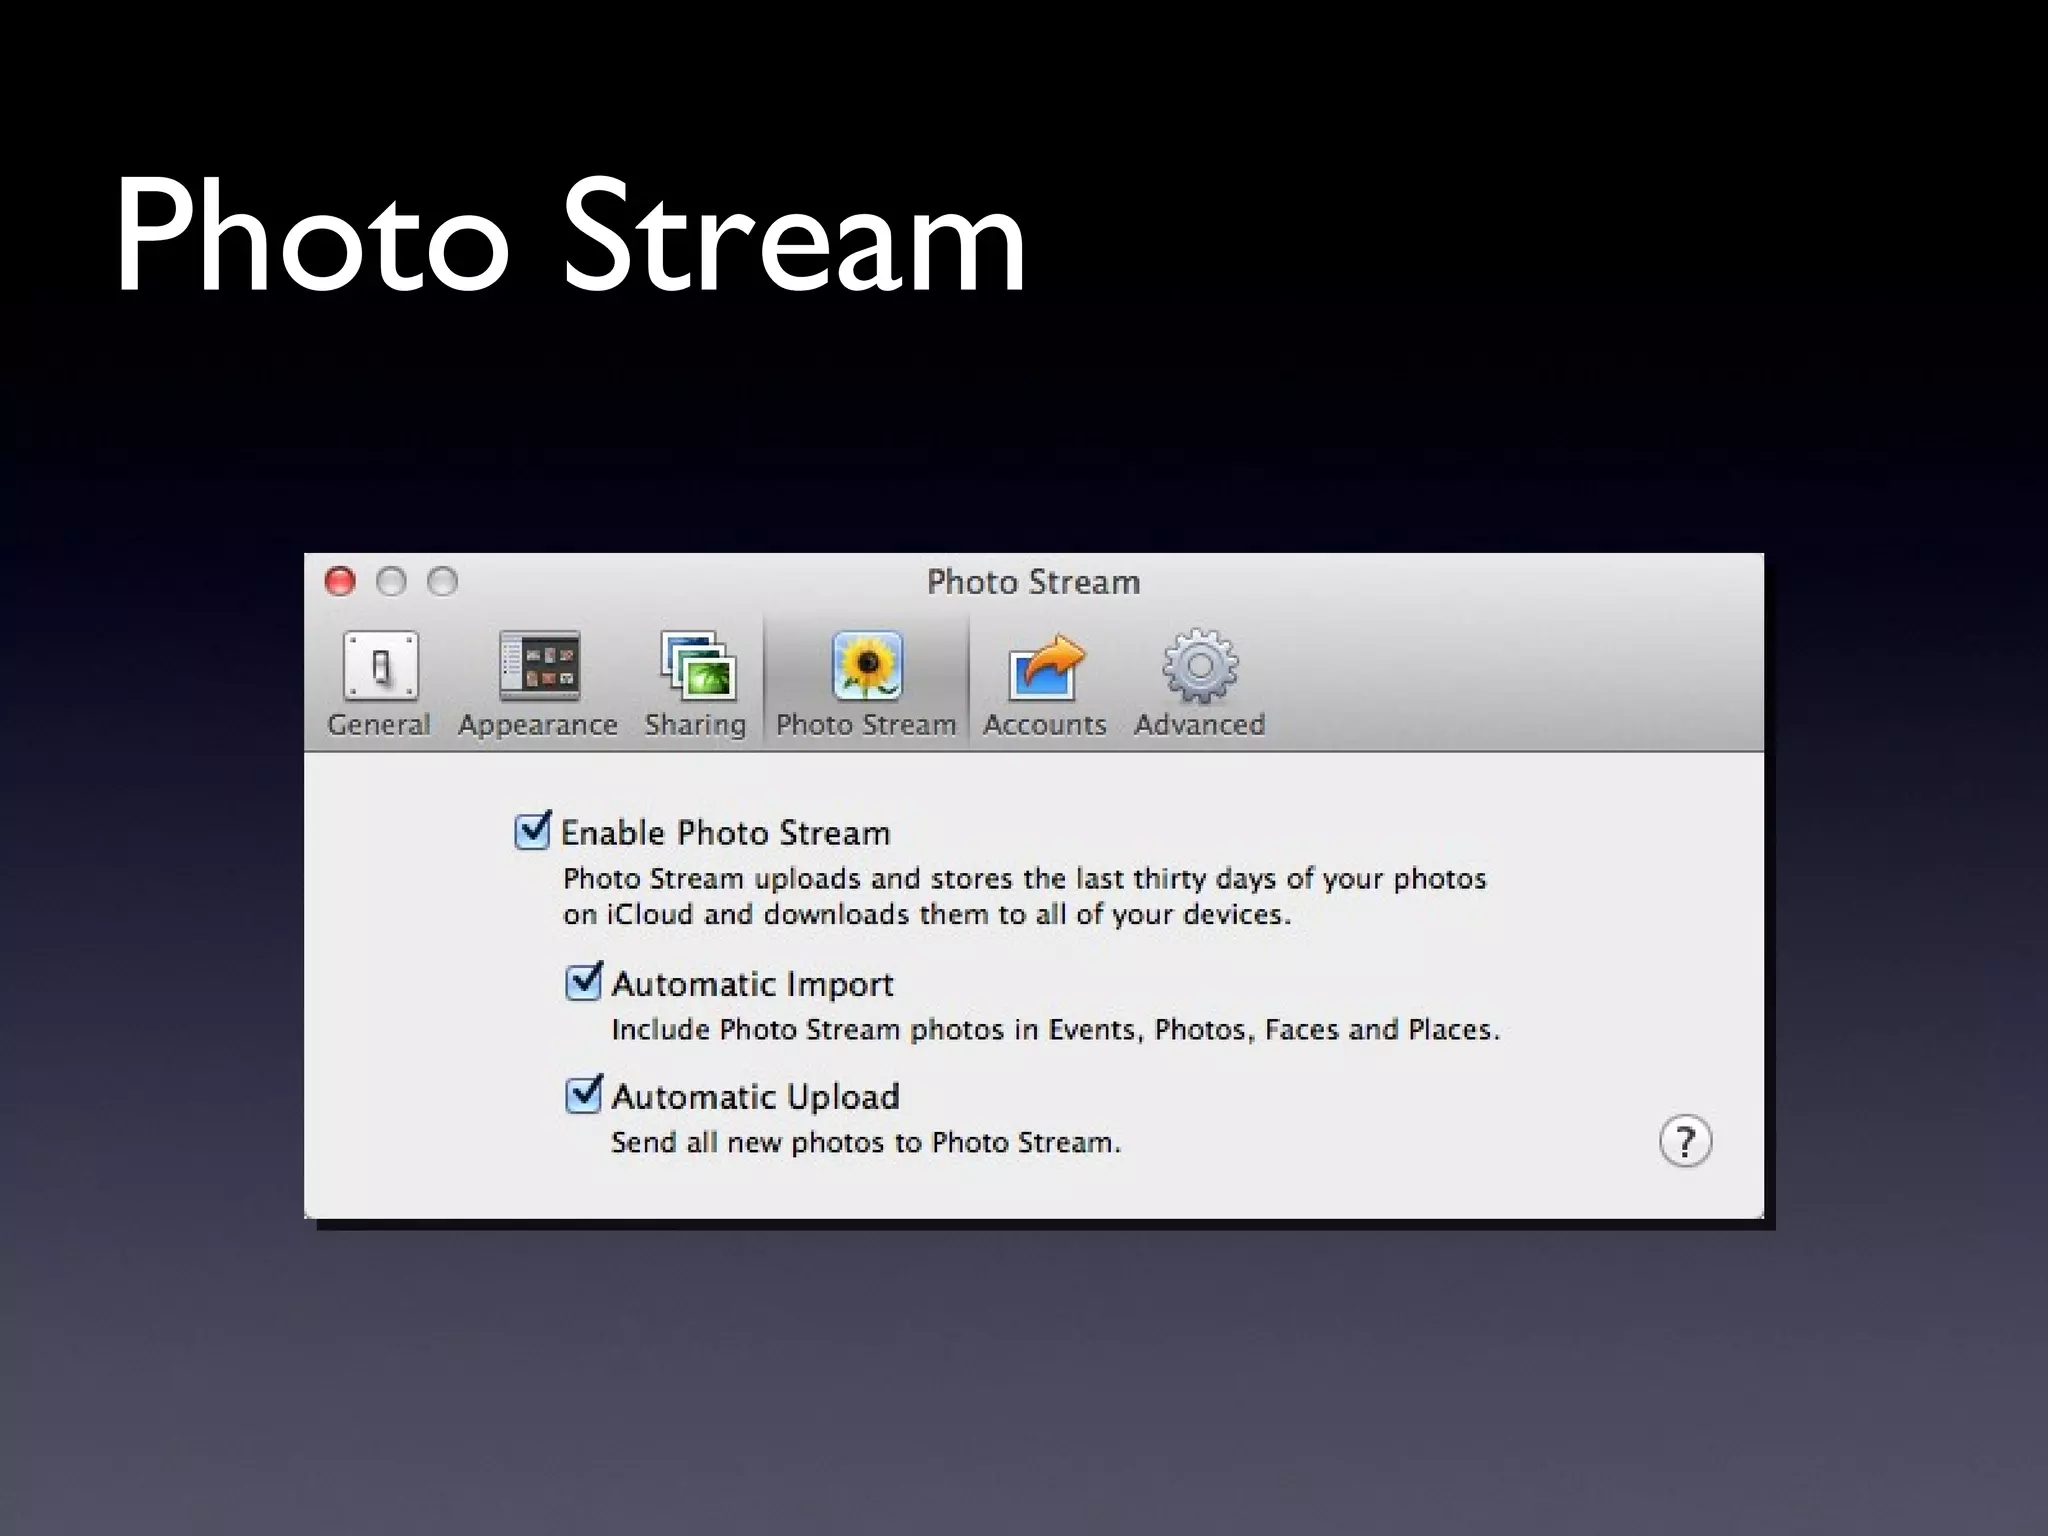
Task: Uncheck Enable Photo Stream checkbox
Action: pos(532,831)
